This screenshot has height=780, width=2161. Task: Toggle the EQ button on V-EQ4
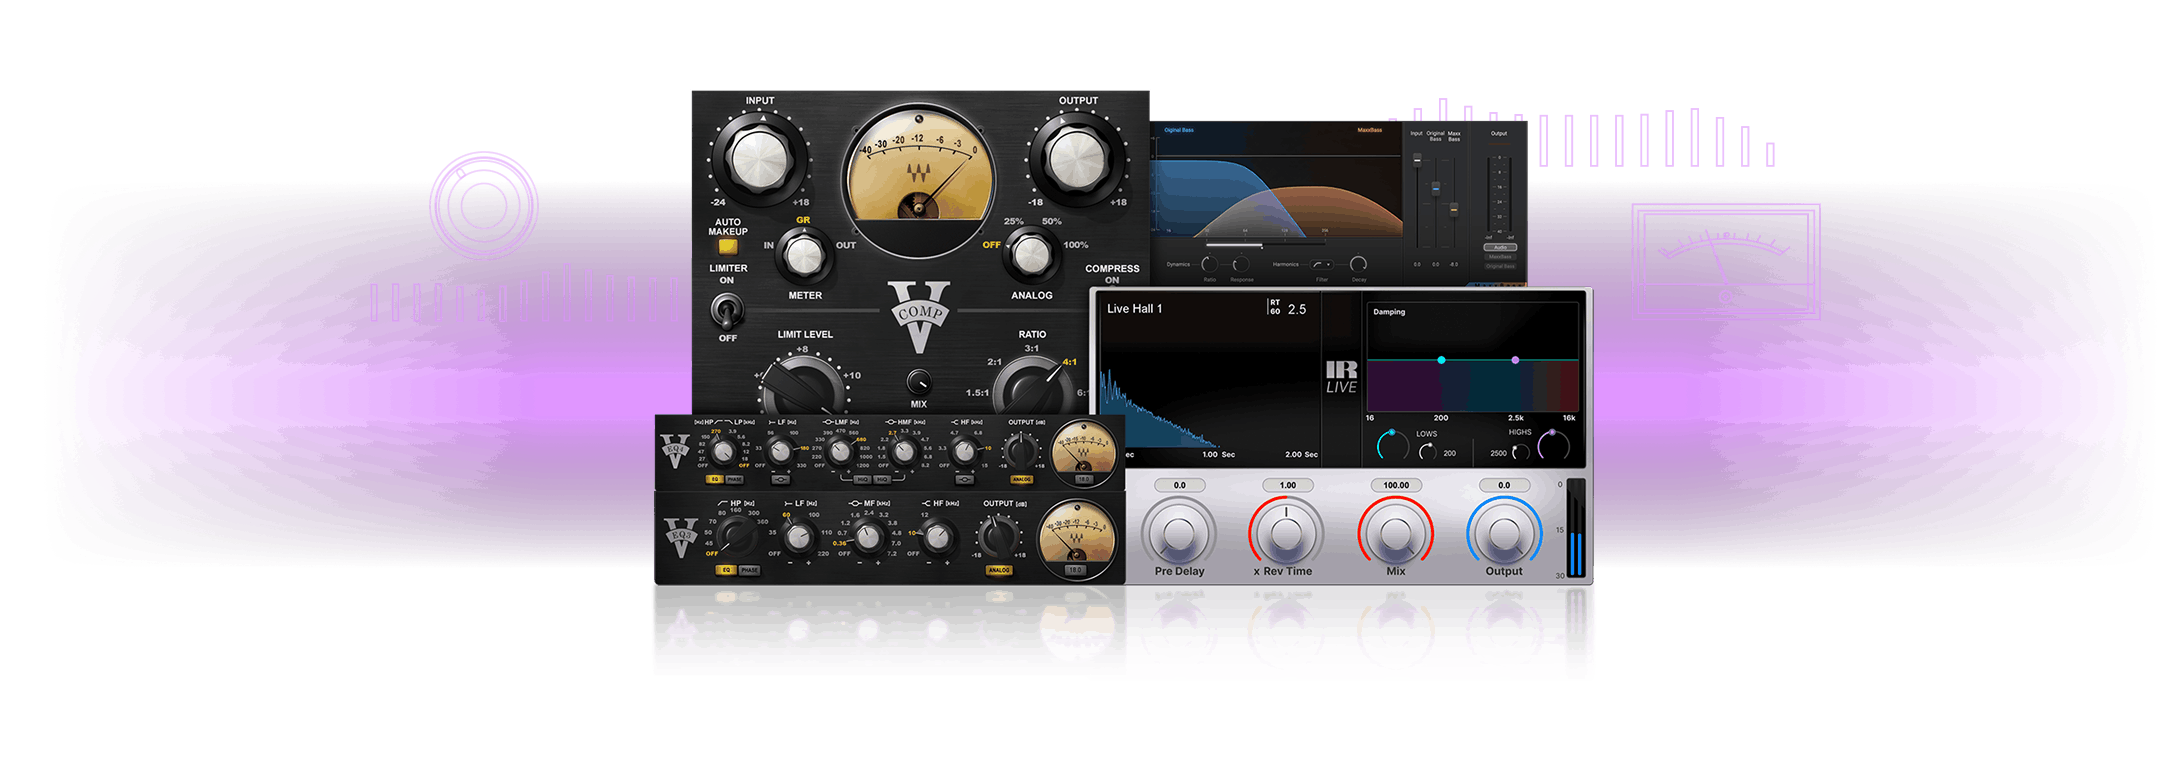click(x=715, y=480)
